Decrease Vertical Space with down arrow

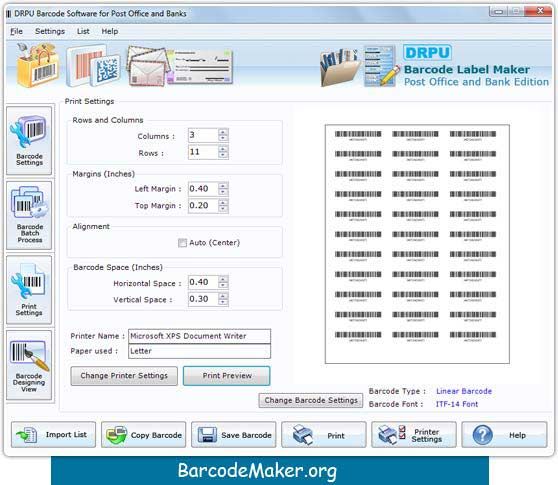(223, 302)
